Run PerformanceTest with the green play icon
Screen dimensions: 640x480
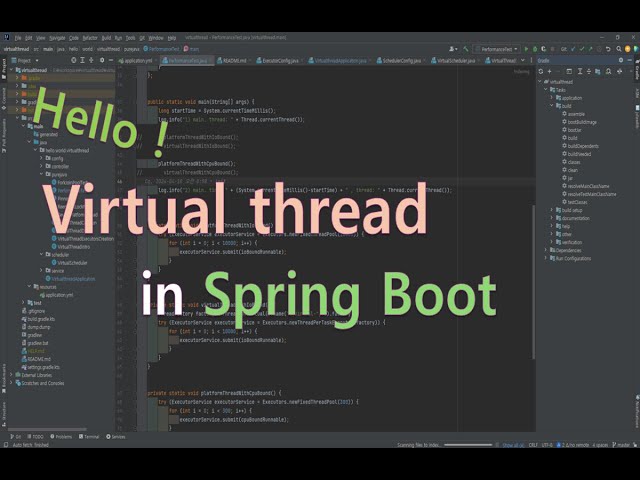(526, 49)
